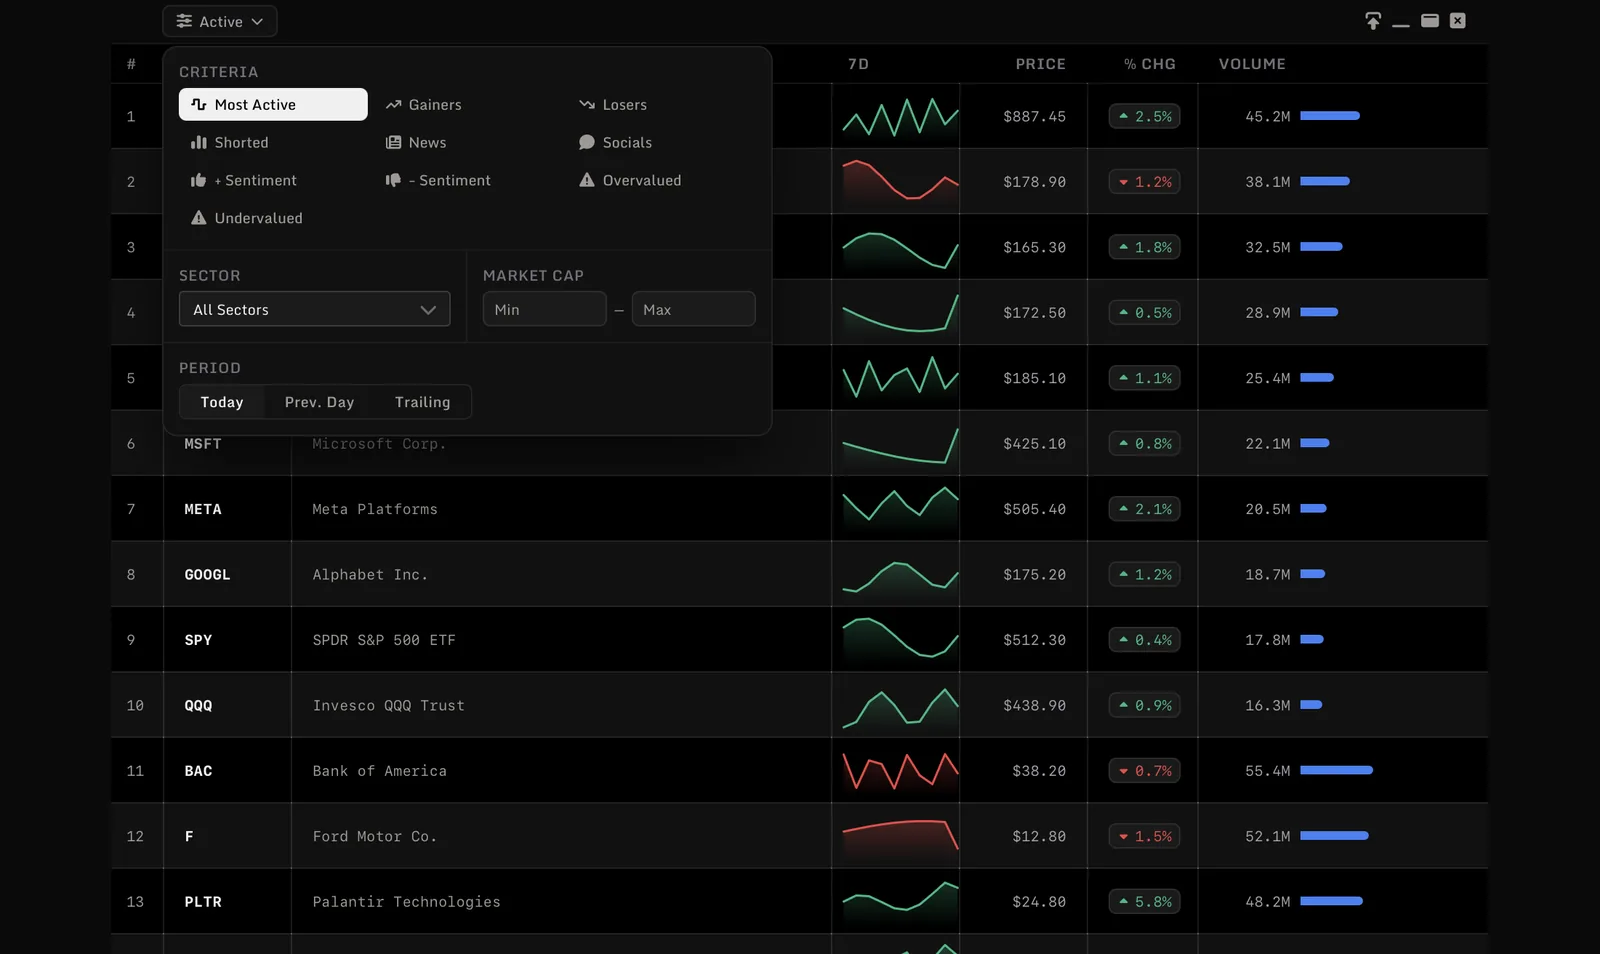The height and width of the screenshot is (954, 1600).
Task: Select the Most Active criteria
Action: (273, 105)
